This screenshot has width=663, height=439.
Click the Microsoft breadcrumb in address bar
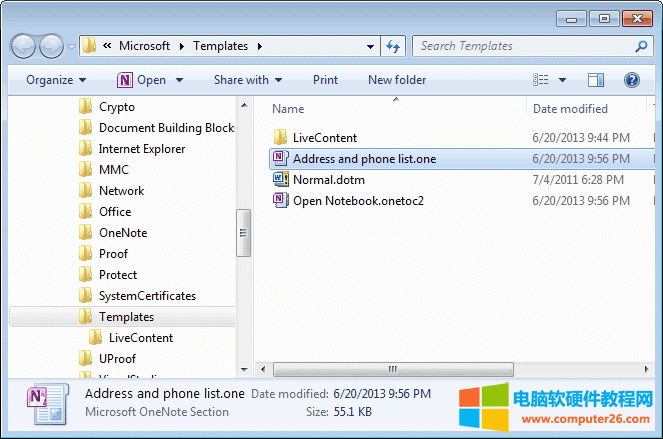[x=144, y=46]
